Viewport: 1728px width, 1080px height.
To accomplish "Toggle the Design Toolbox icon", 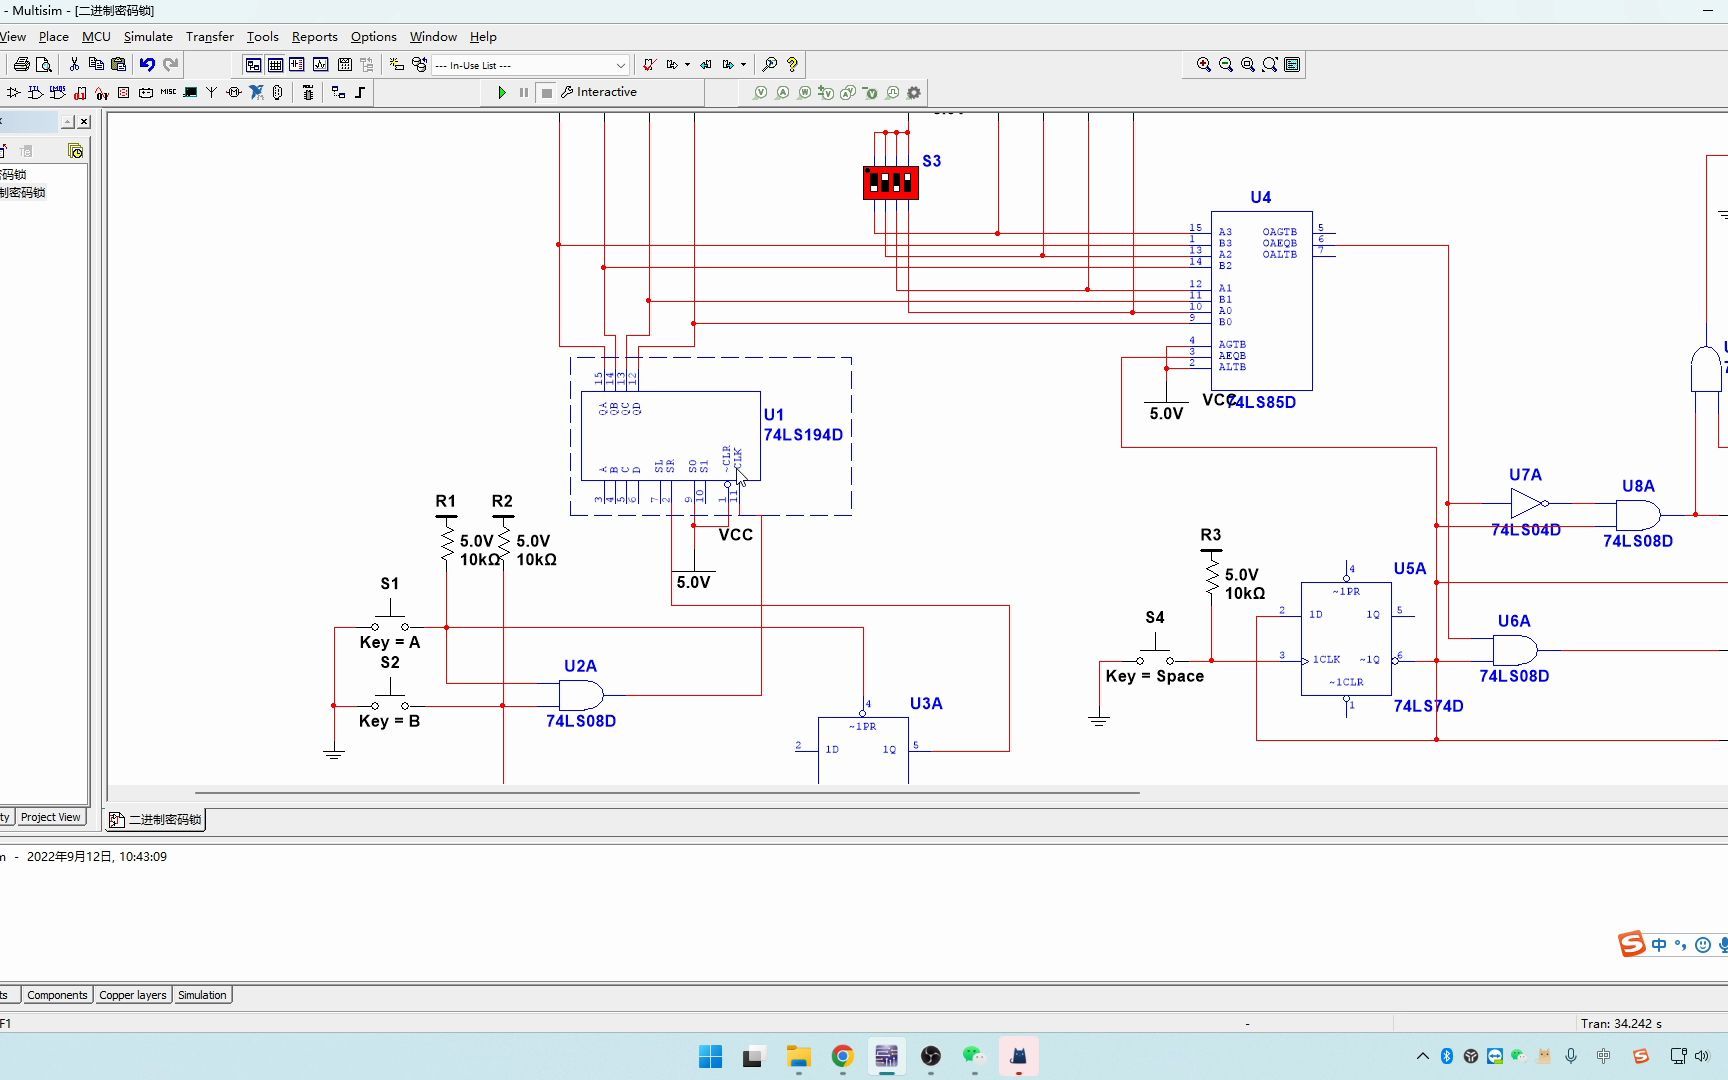I will [x=253, y=64].
